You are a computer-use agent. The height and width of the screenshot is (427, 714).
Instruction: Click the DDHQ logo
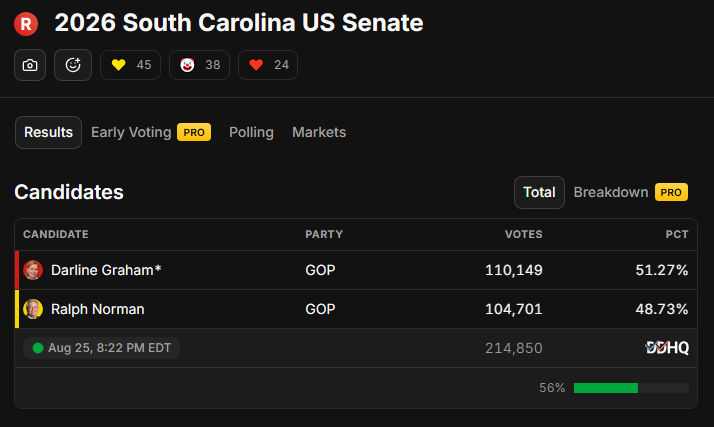tap(667, 348)
